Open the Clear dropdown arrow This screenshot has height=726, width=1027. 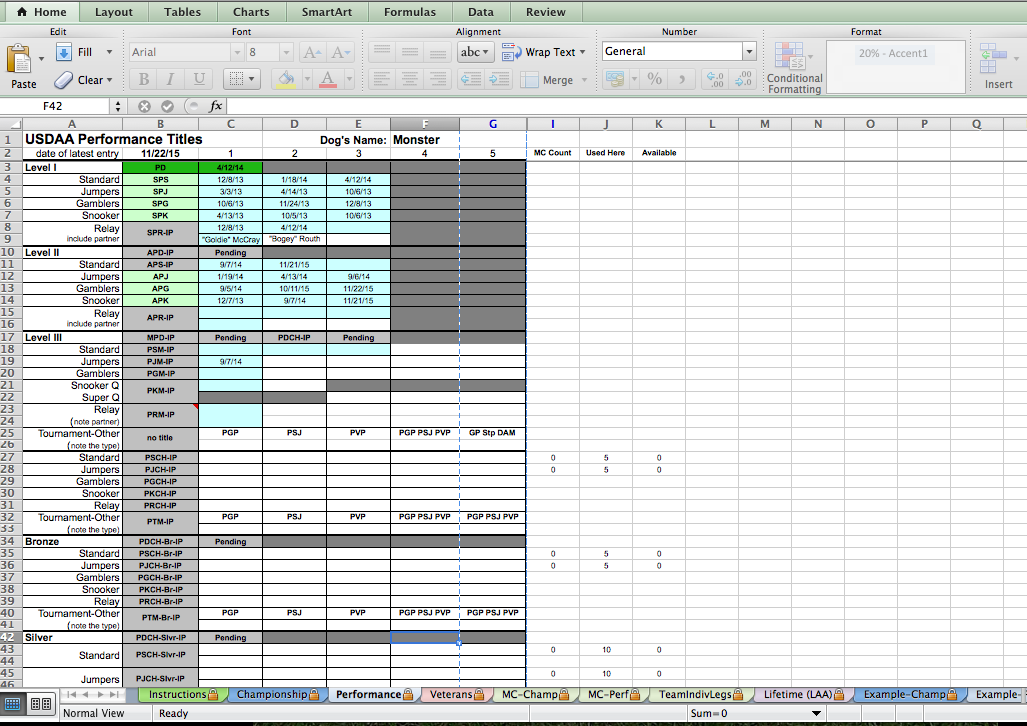[109, 80]
